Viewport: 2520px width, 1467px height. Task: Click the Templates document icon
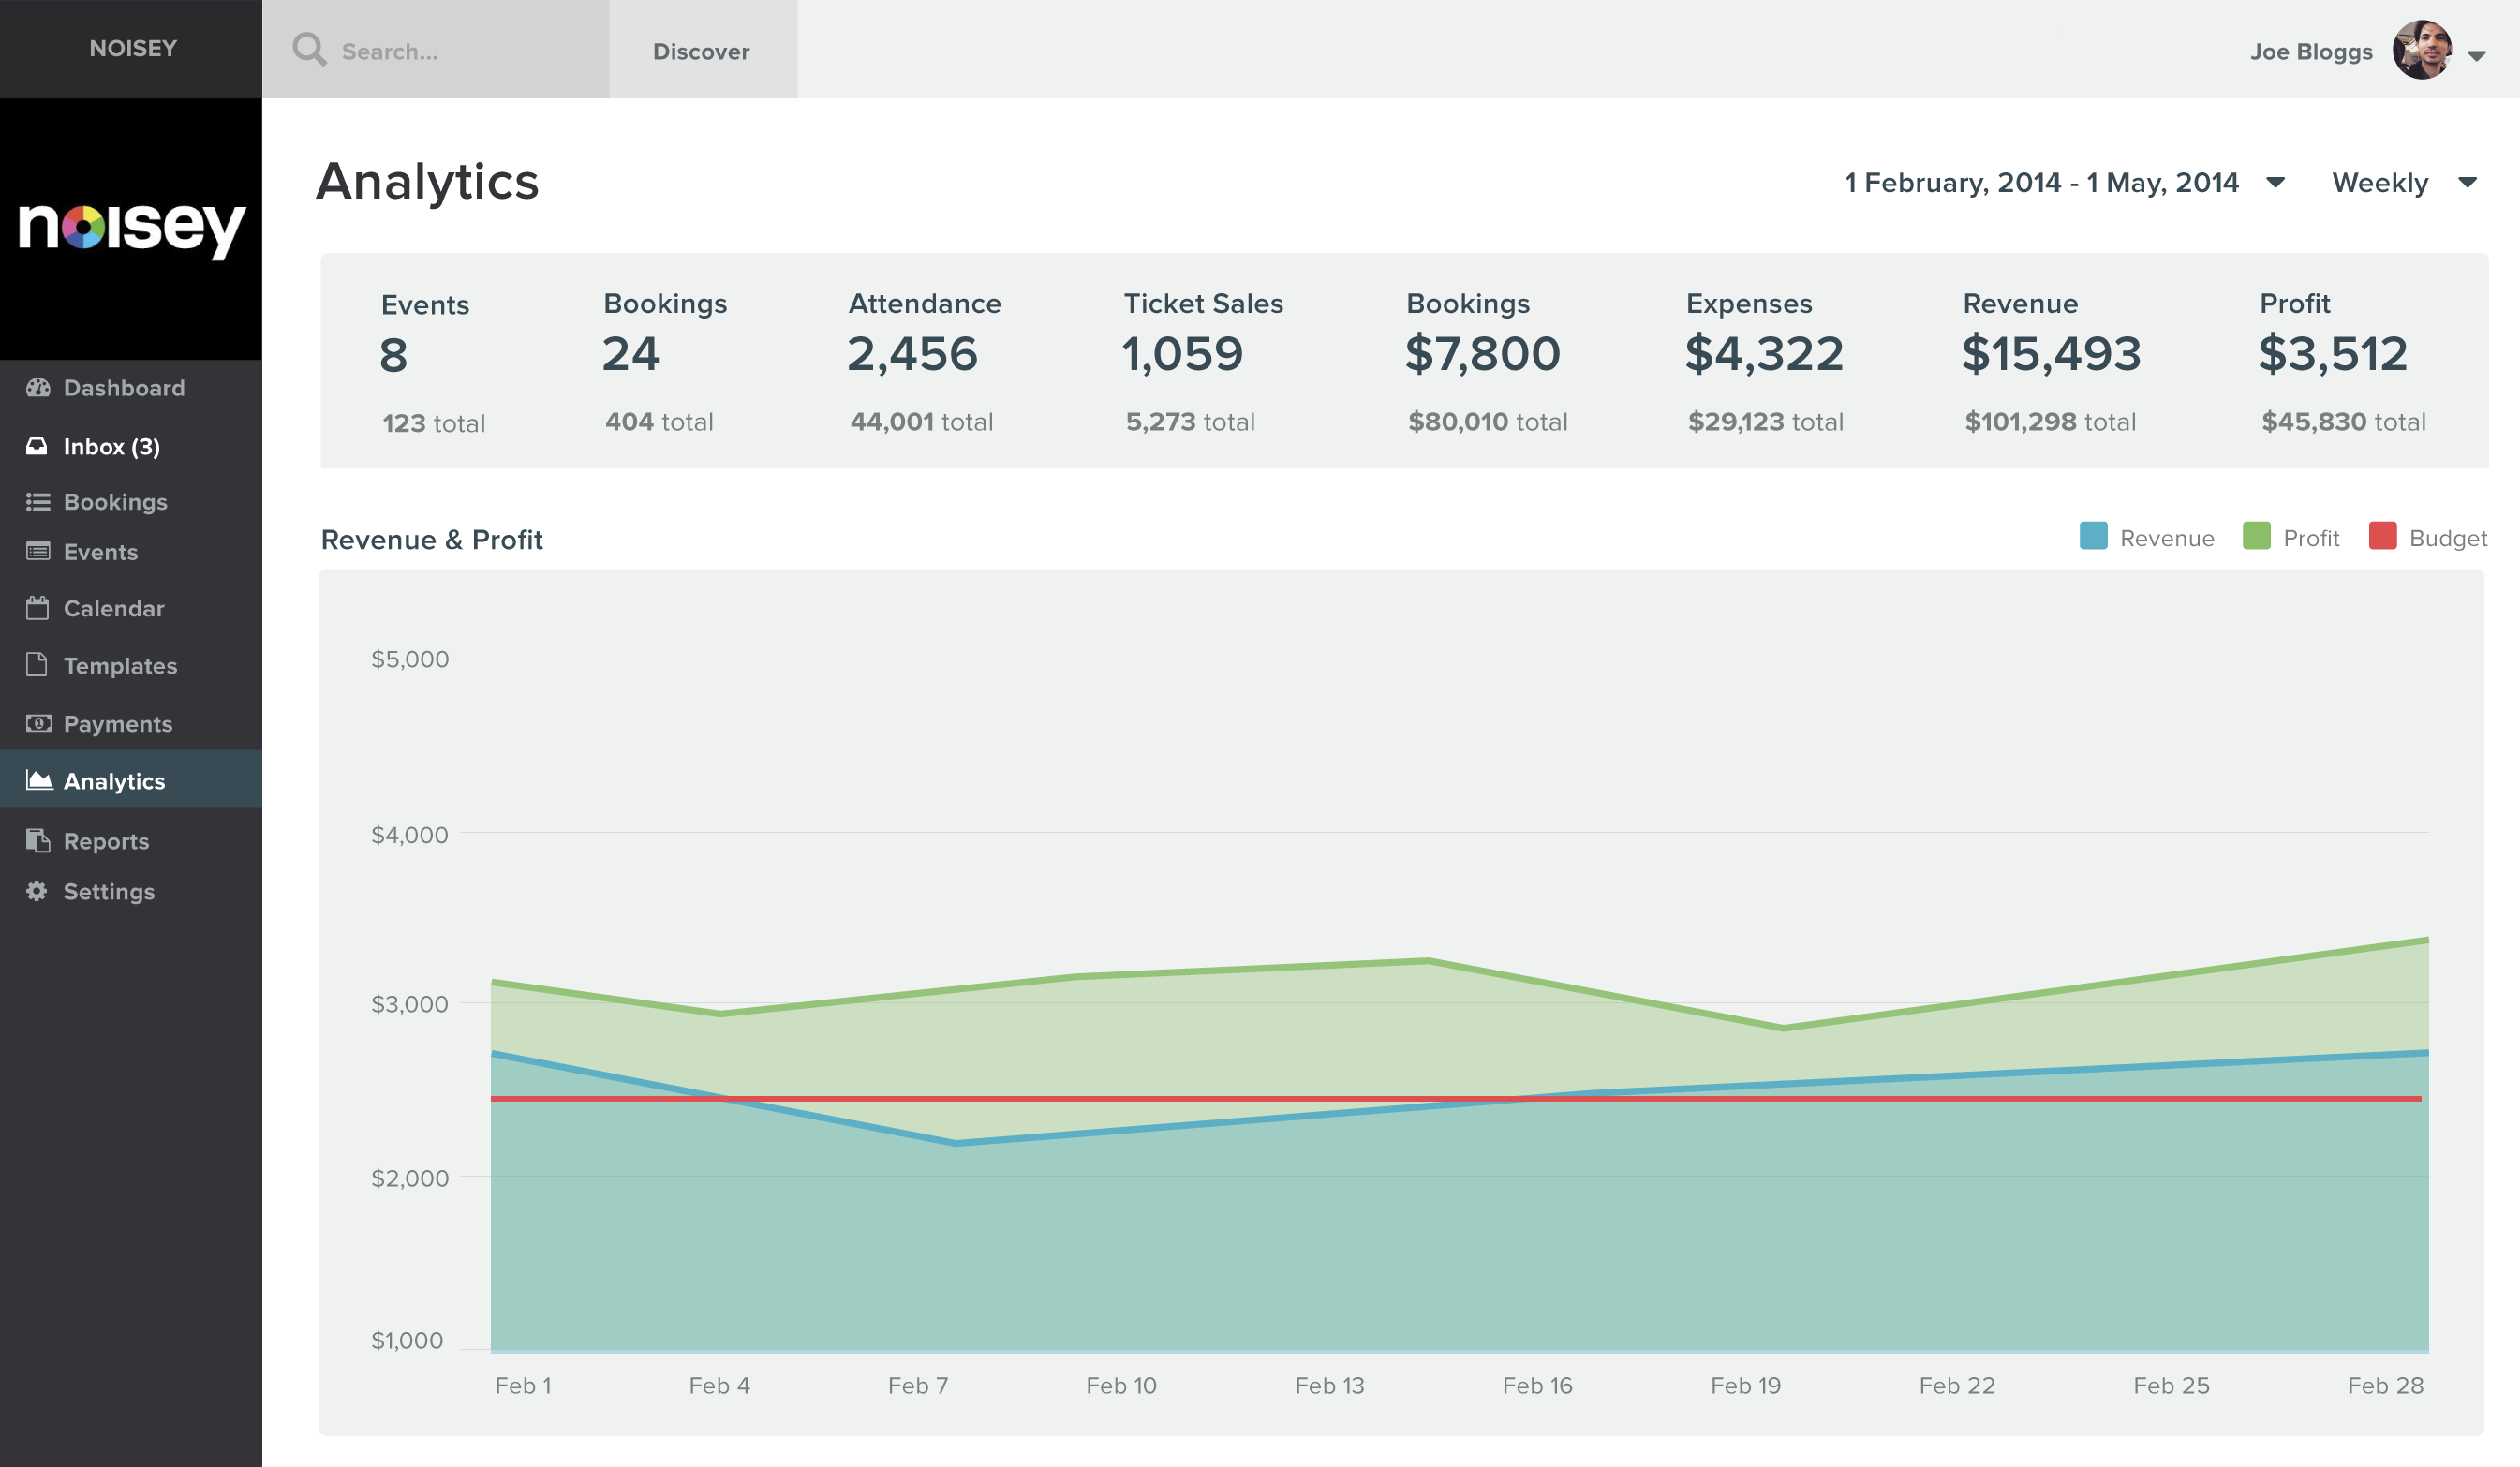(x=37, y=665)
